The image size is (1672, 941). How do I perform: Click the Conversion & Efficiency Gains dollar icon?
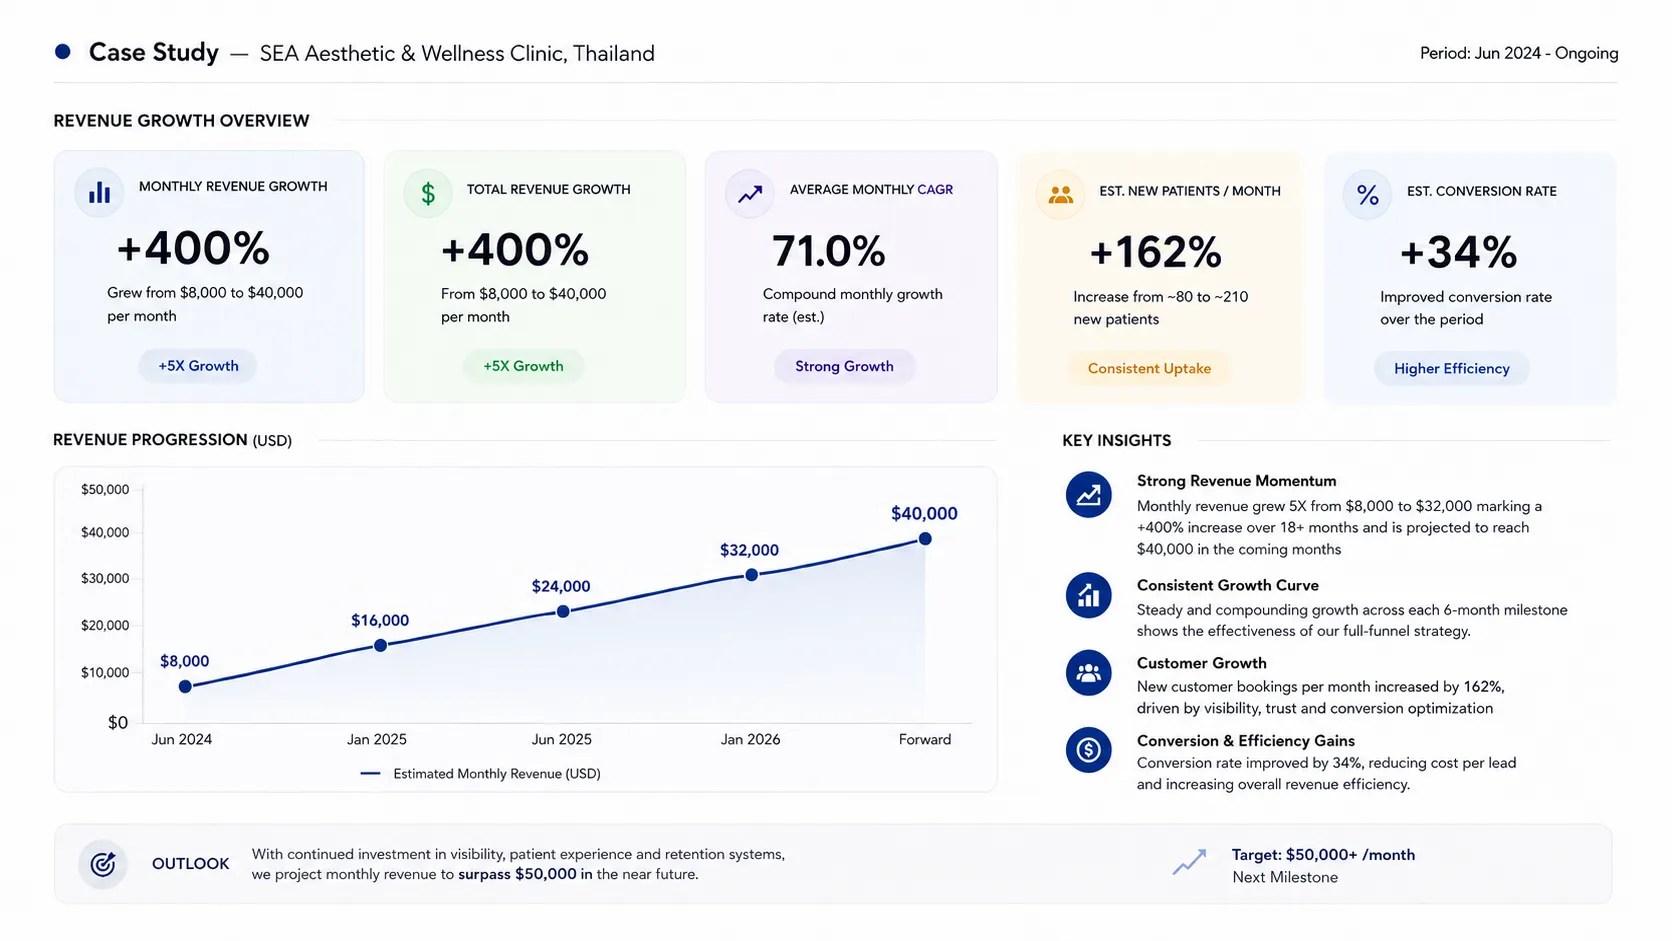coord(1089,750)
